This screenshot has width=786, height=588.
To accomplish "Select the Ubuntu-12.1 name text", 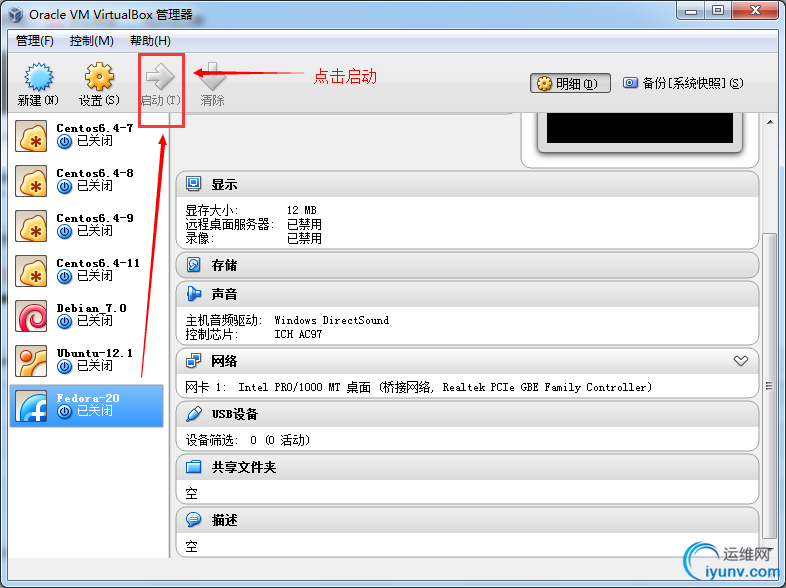I will click(x=95, y=353).
